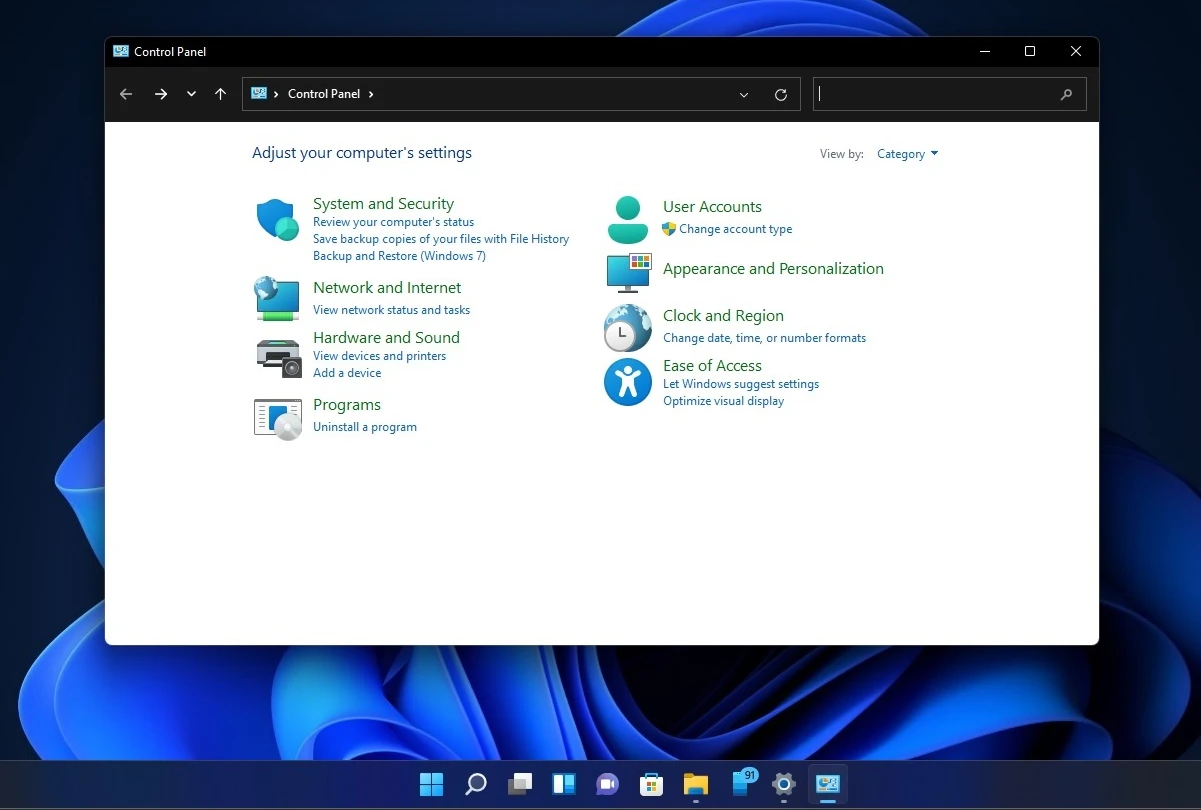Select the Ease of Access icon

627,382
